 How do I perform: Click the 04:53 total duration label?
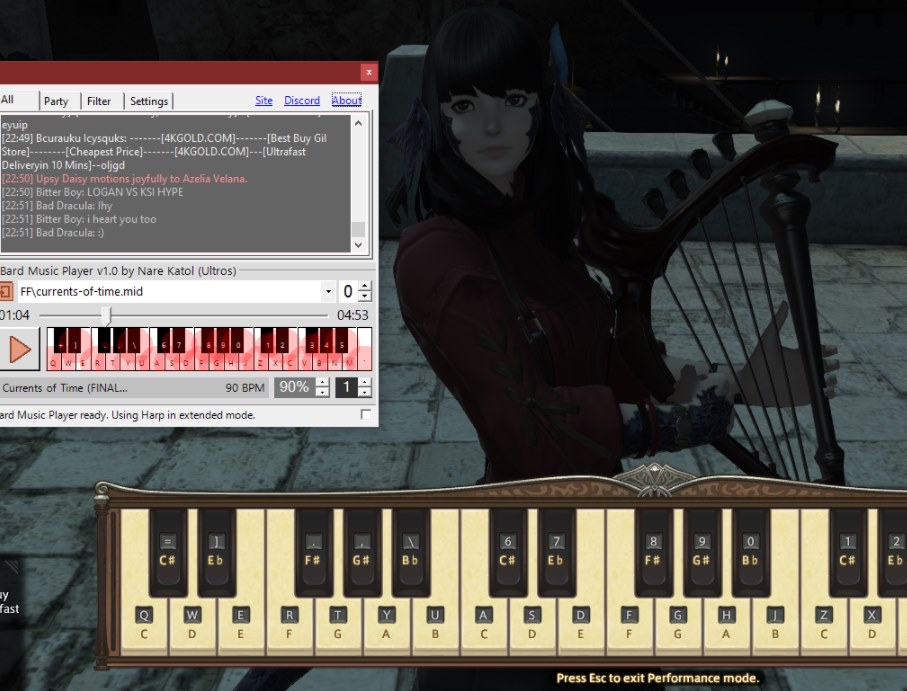pyautogui.click(x=352, y=315)
